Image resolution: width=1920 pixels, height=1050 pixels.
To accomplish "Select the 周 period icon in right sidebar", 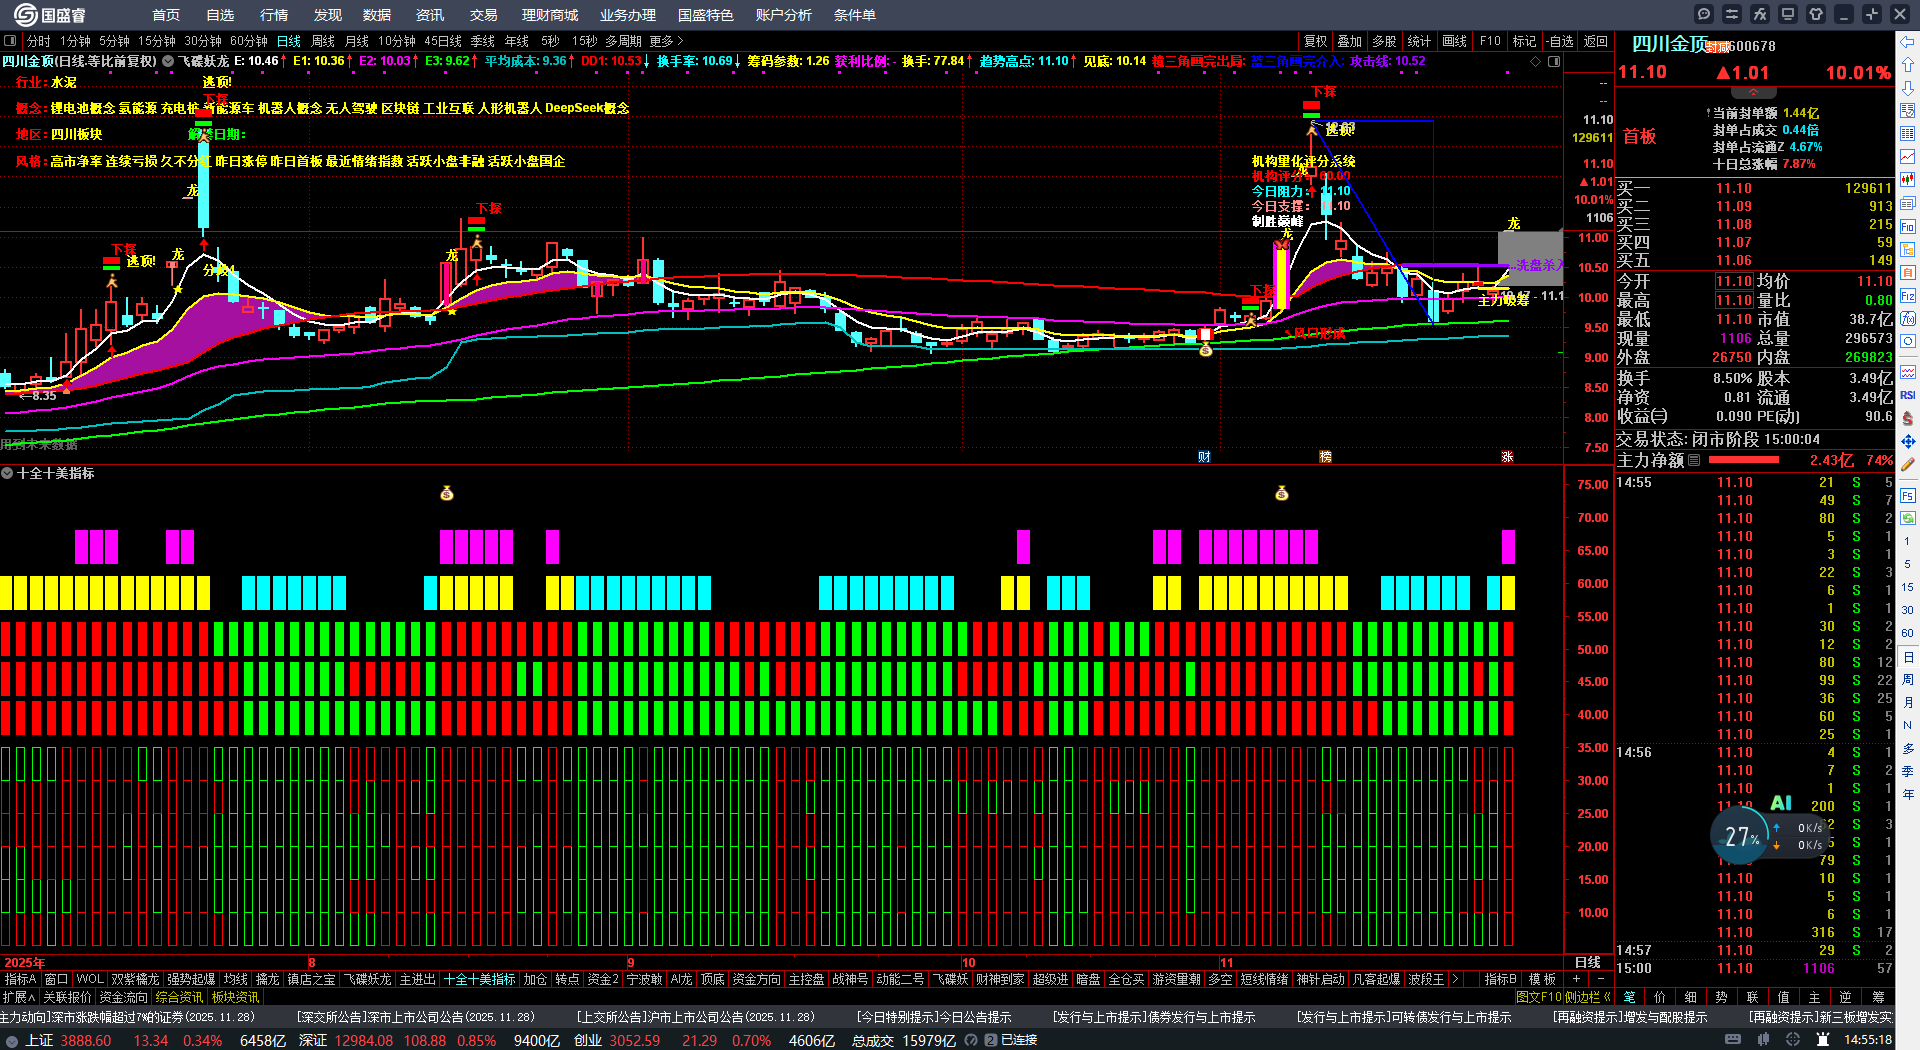I will (x=1908, y=680).
